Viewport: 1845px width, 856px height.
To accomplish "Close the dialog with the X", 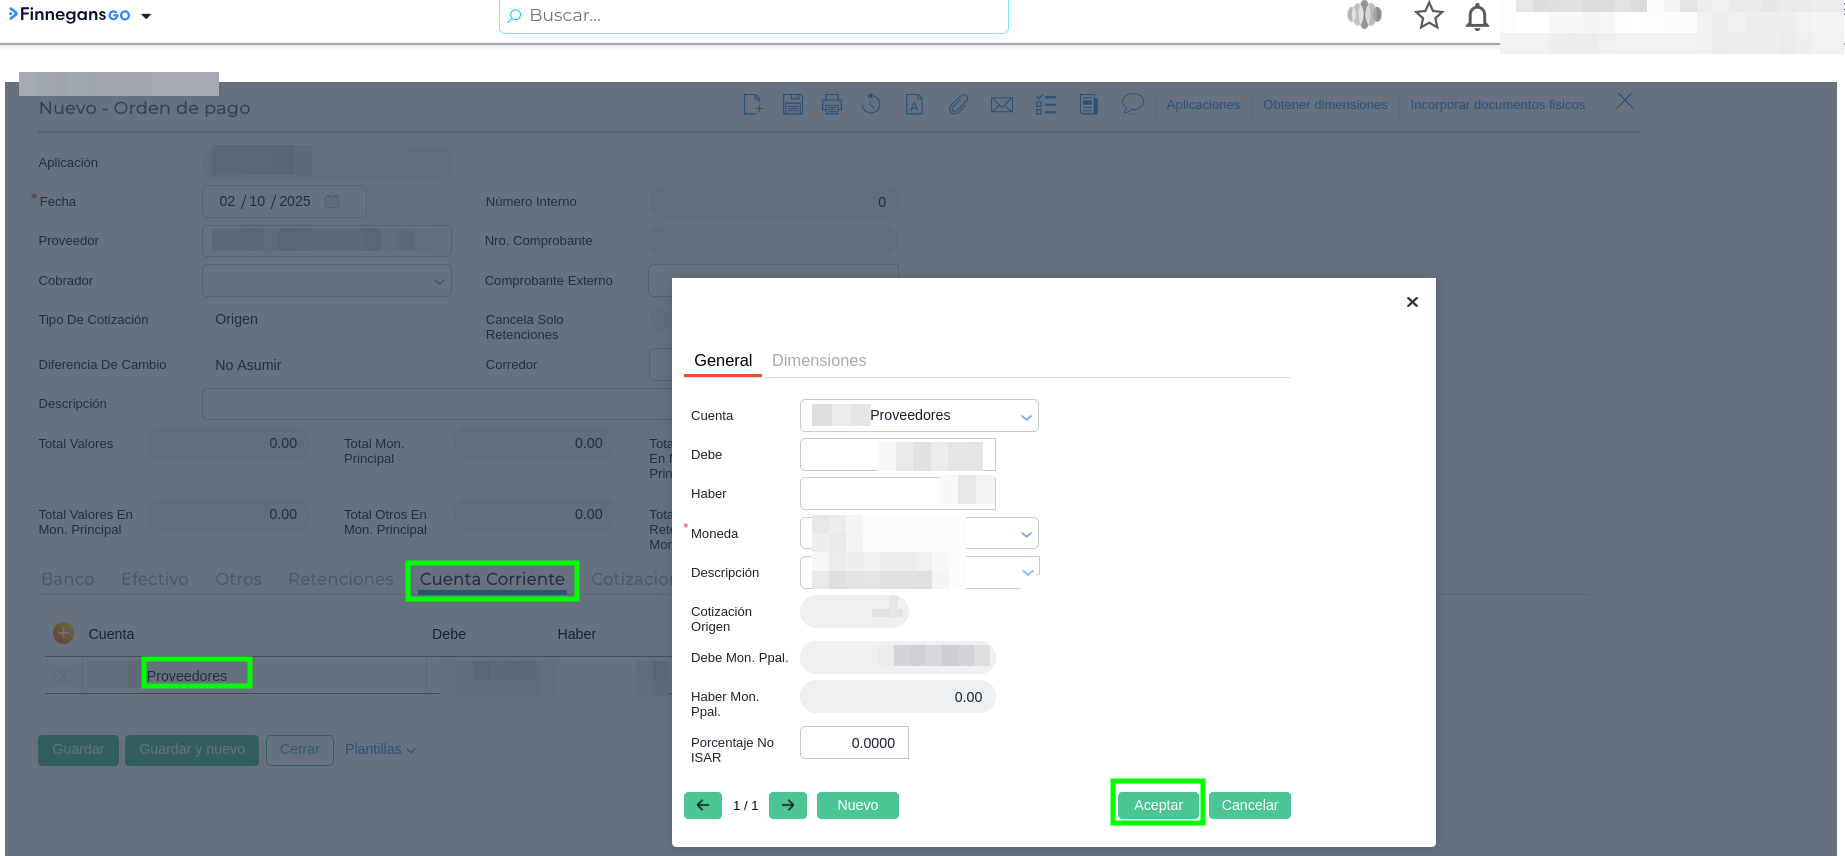I will pos(1412,302).
